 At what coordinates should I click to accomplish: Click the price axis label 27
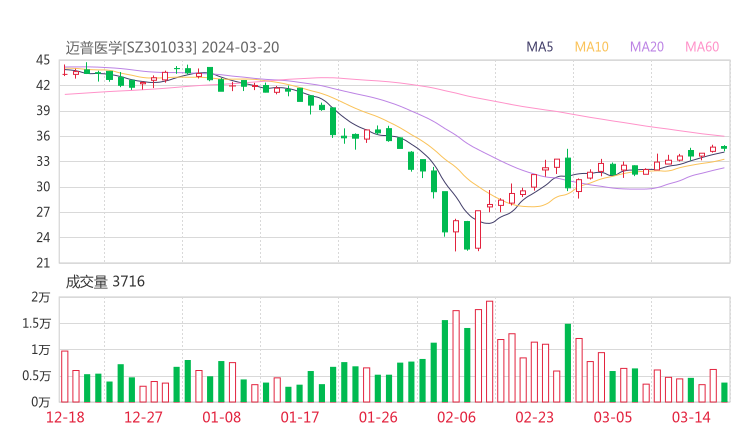[43, 212]
